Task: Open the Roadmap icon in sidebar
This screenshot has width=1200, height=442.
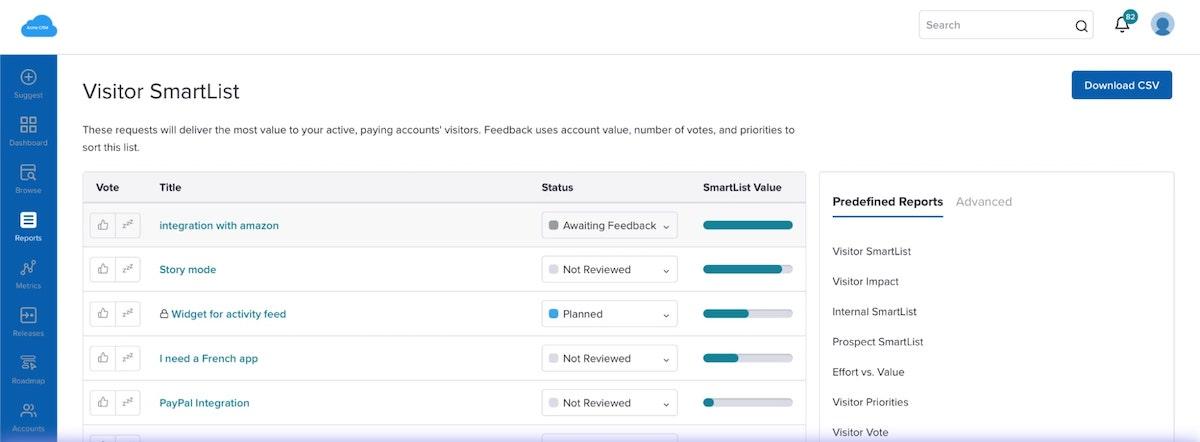Action: [x=28, y=362]
